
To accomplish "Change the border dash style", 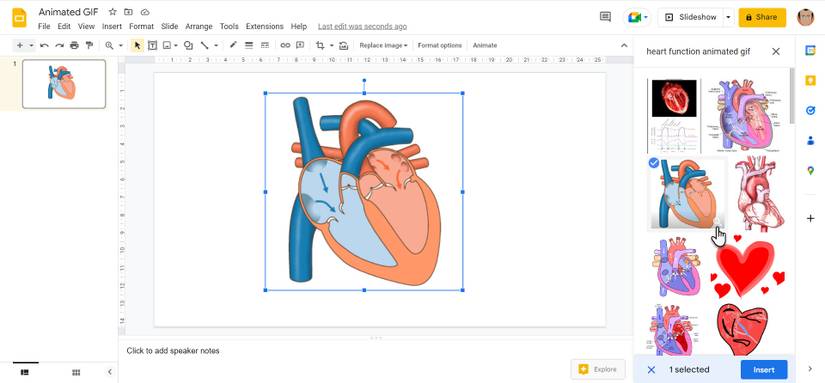I will coord(265,45).
